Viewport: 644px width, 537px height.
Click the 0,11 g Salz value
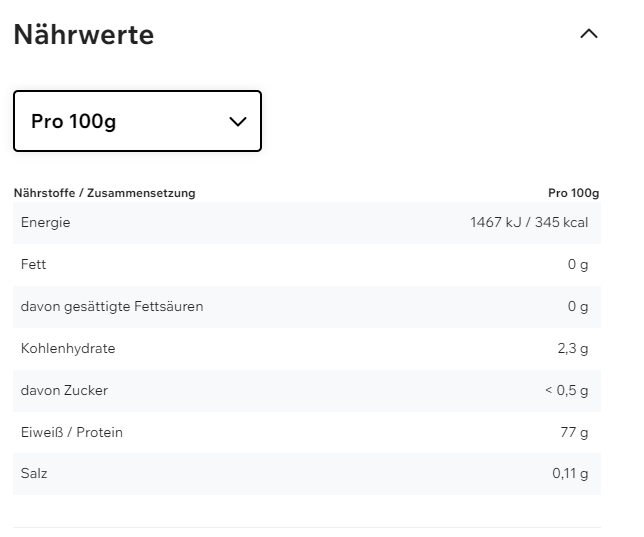[x=570, y=473]
